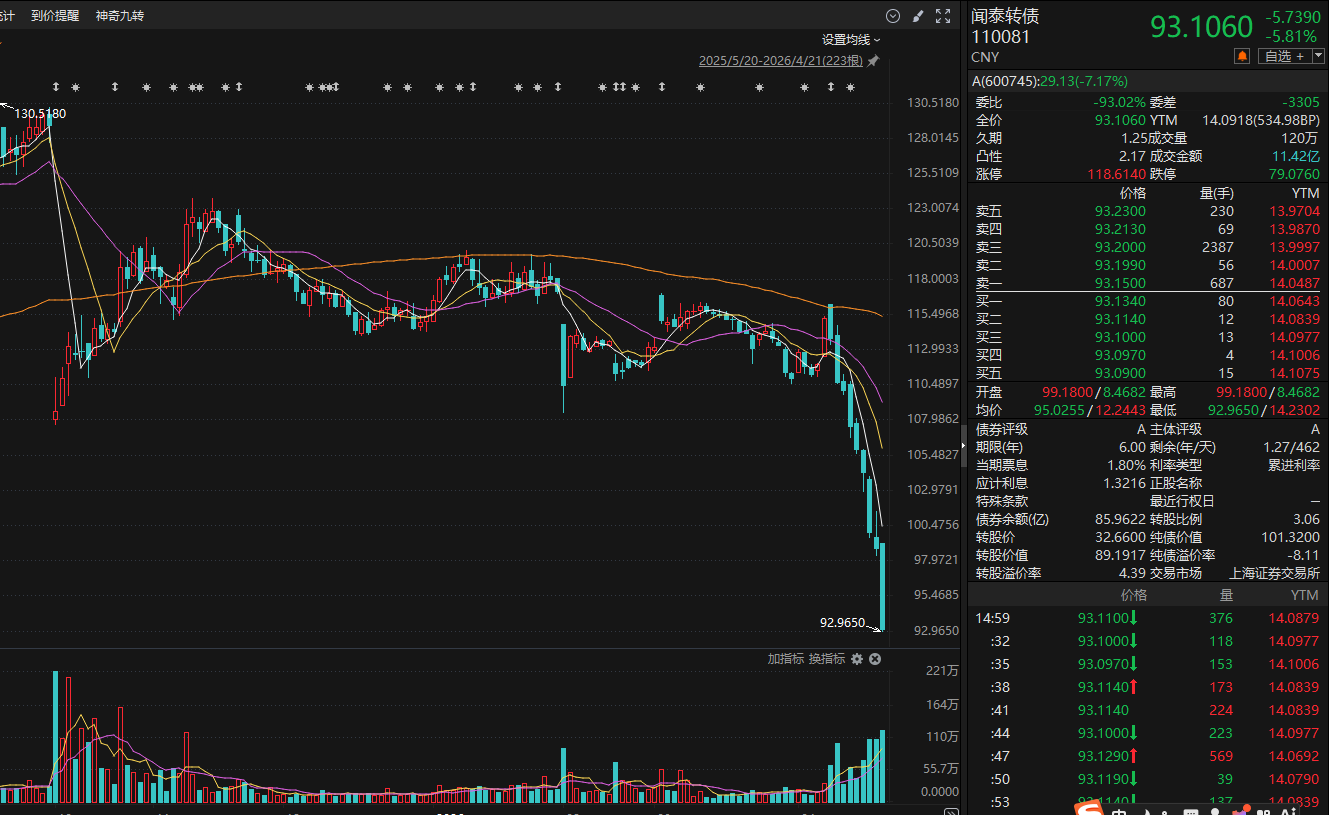Pin the chart date range
The image size is (1329, 815).
(873, 61)
